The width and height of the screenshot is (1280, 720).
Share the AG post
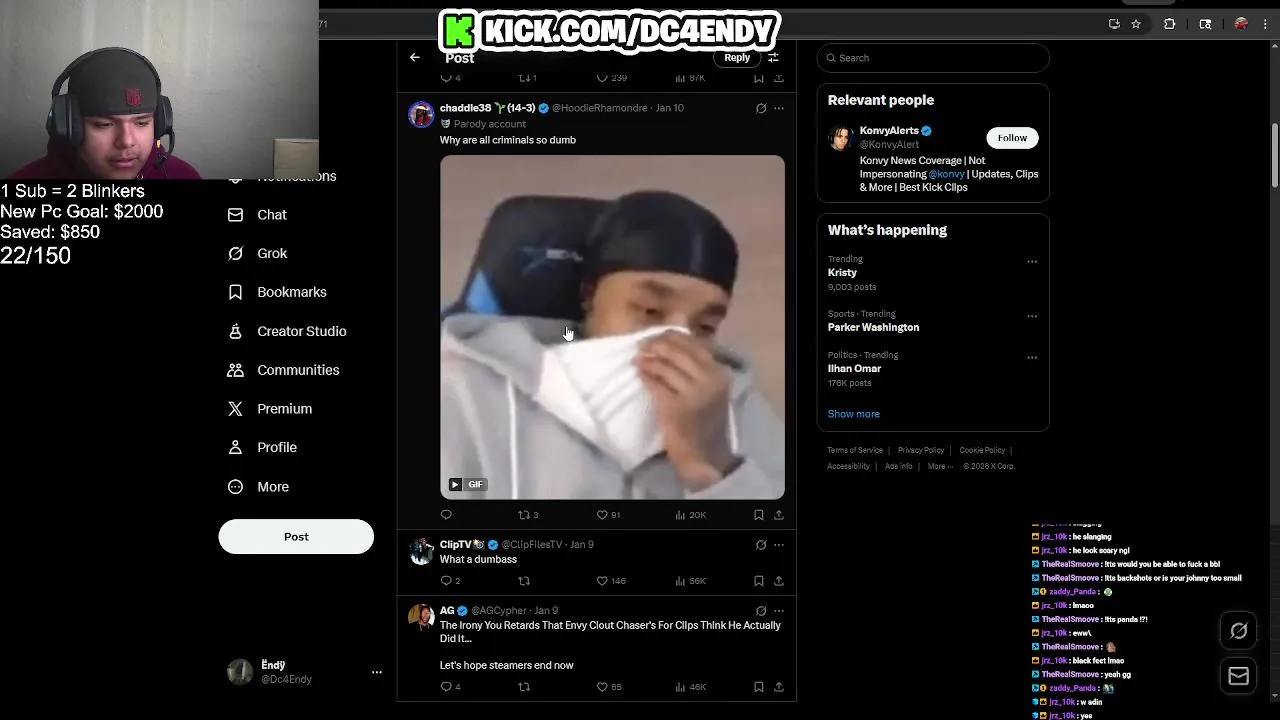779,687
